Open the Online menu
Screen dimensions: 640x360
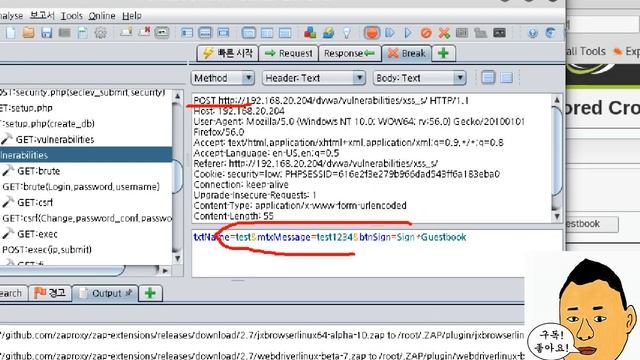point(102,16)
